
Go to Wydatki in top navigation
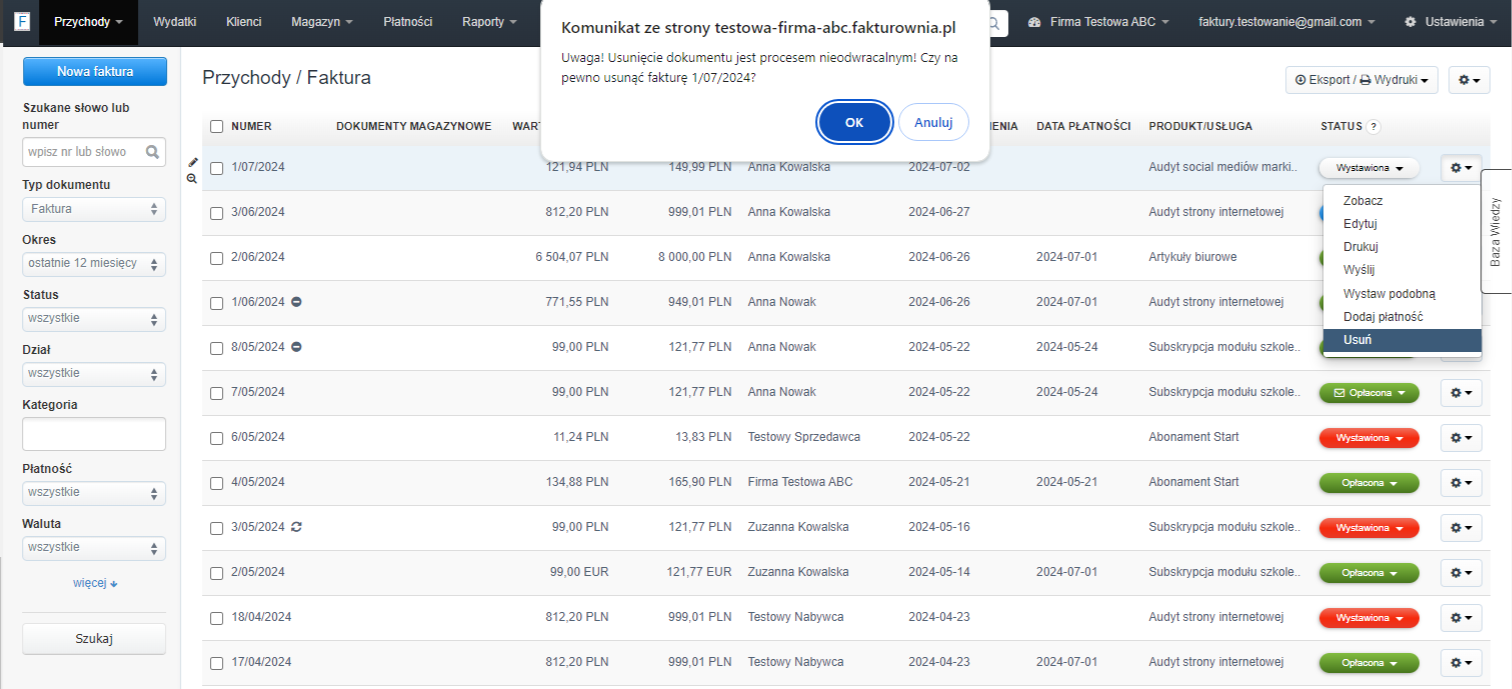tap(175, 21)
